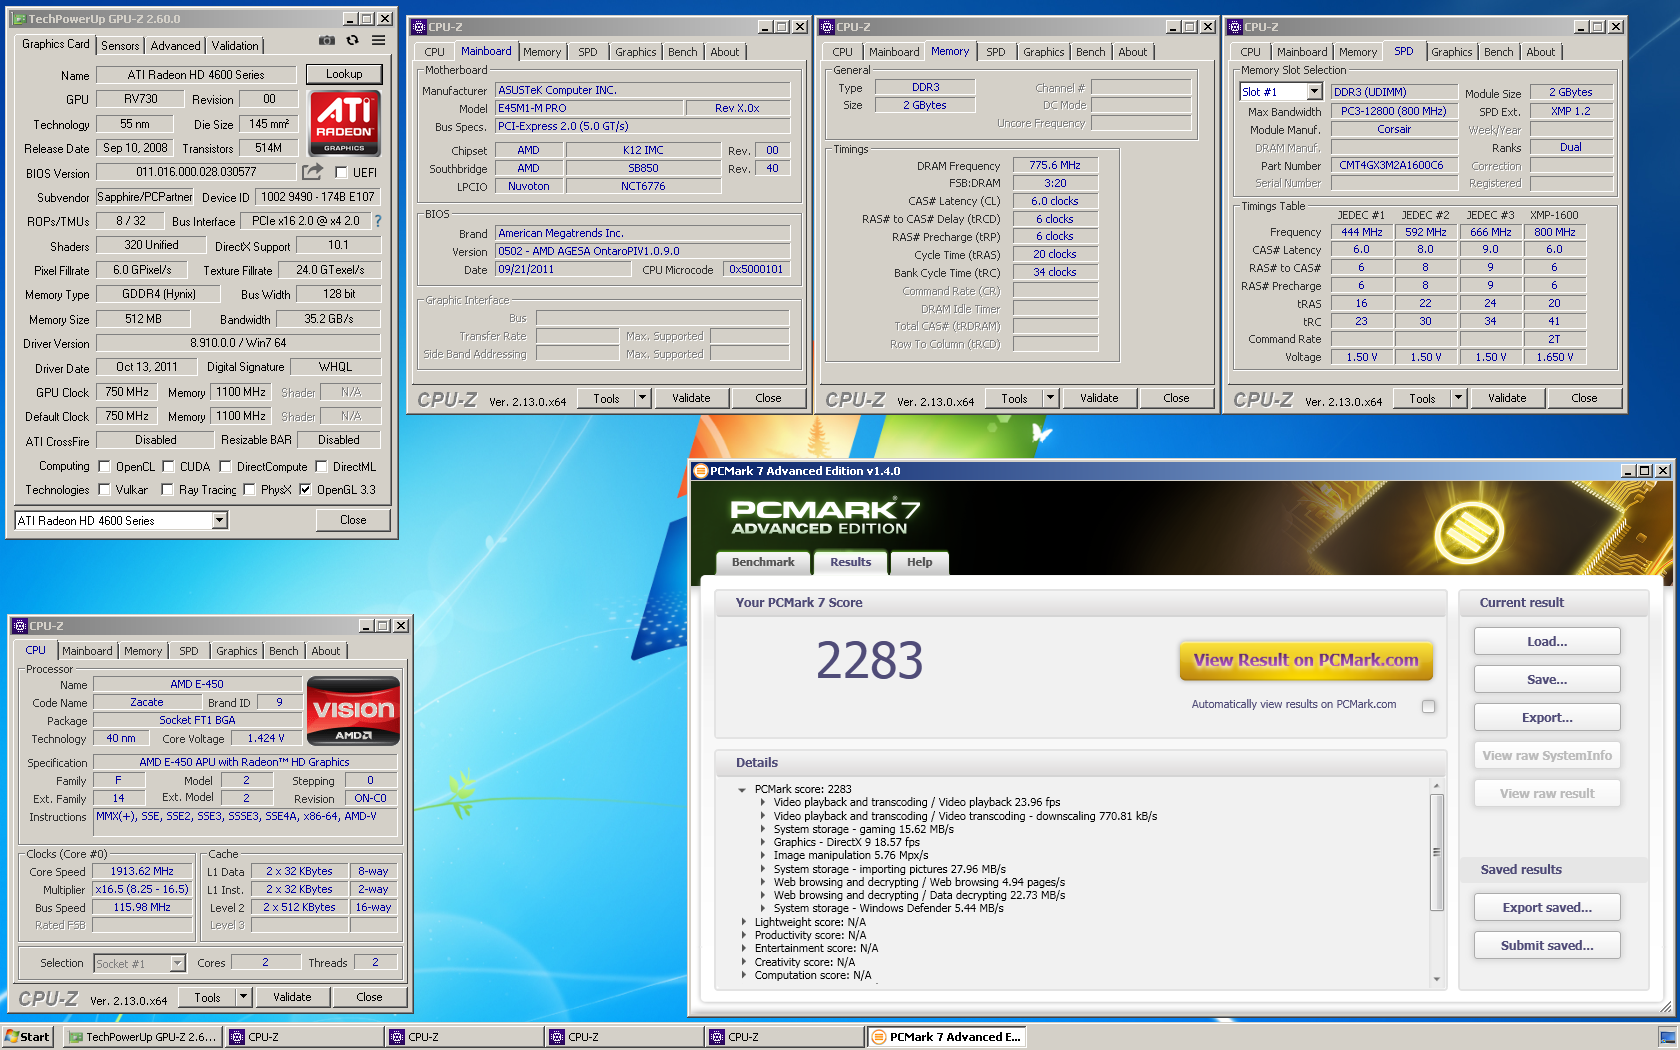Collapse the PCMark score: 2283 tree node
This screenshot has height=1050, width=1680.
pyautogui.click(x=742, y=789)
